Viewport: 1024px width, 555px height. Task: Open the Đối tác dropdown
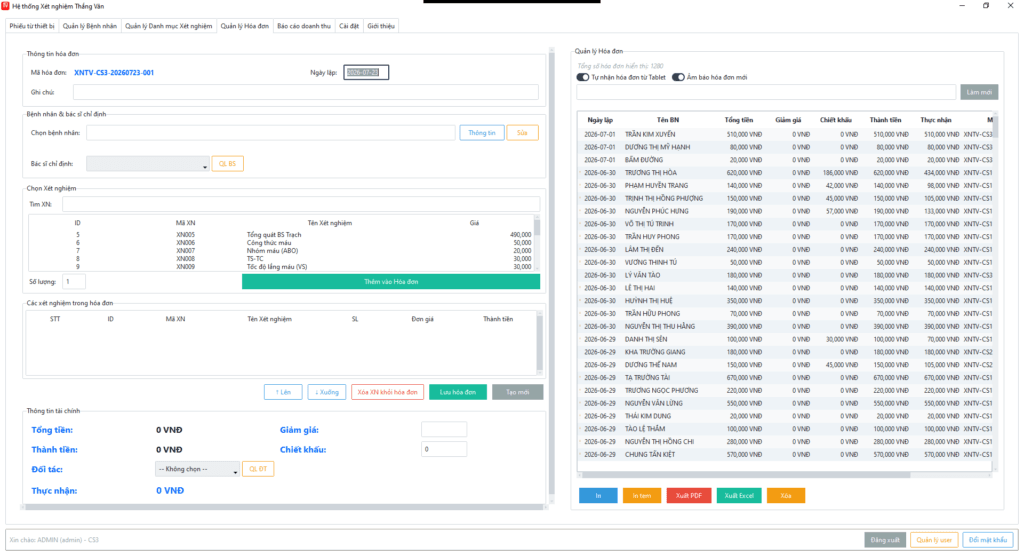[x=197, y=469]
